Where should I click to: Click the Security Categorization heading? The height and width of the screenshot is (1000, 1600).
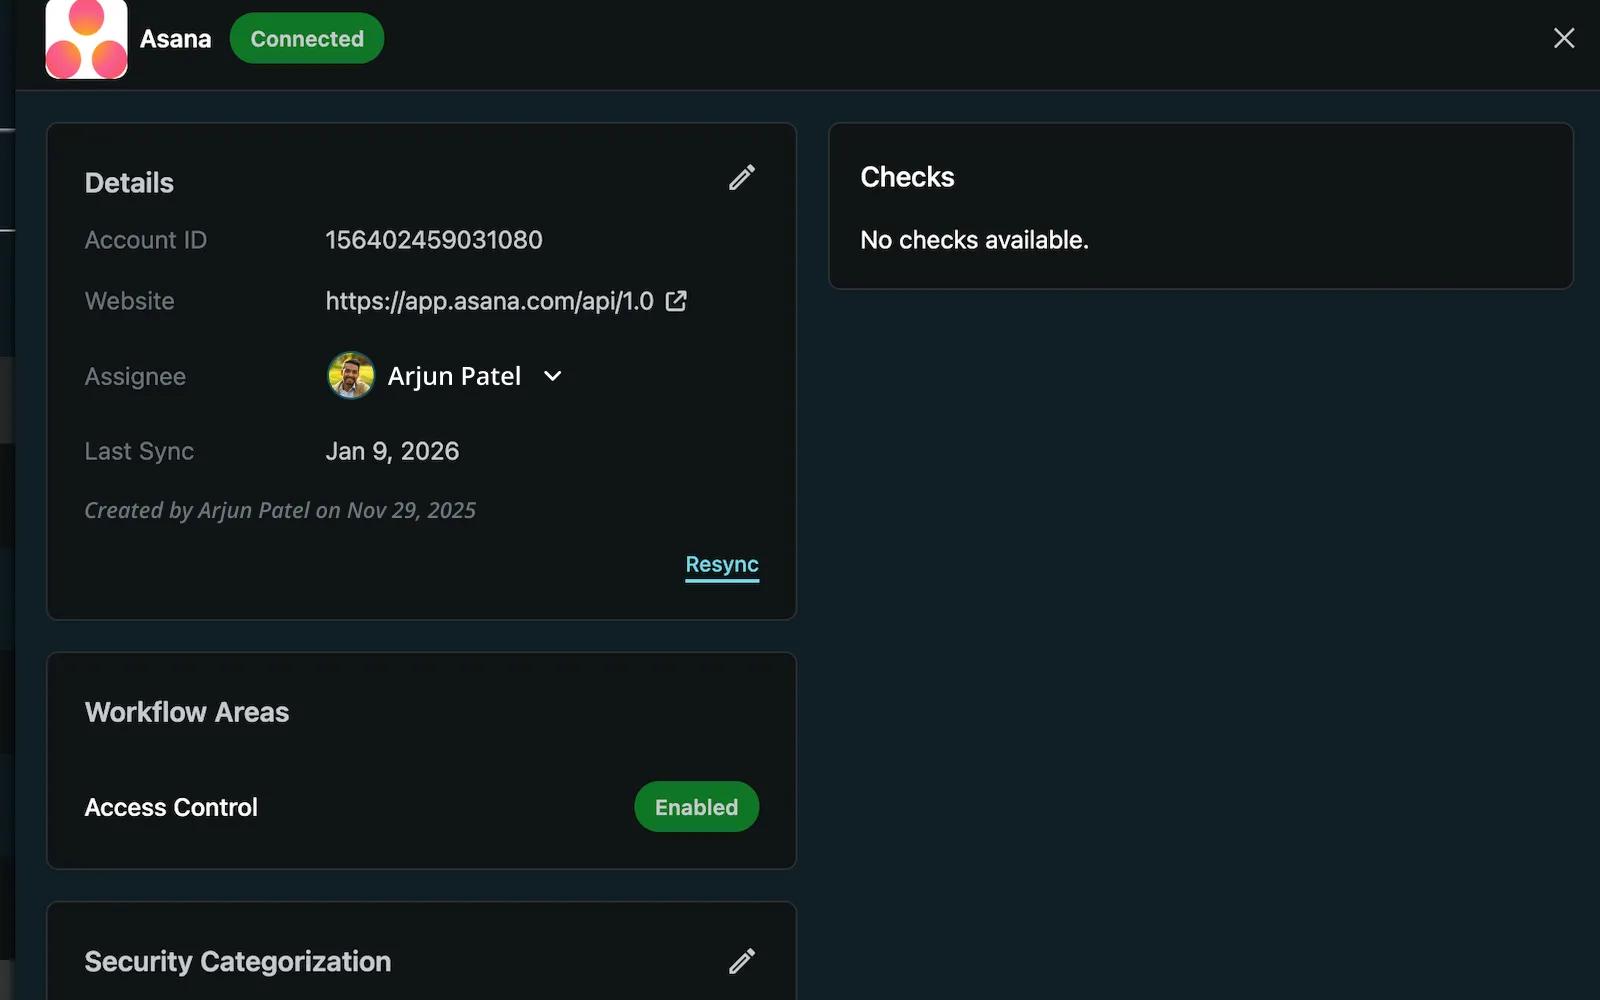pos(238,962)
